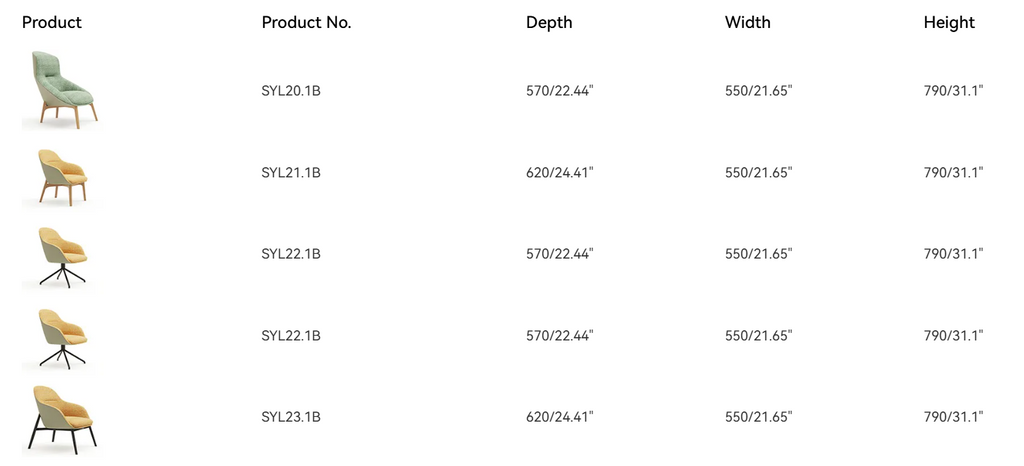
Task: Click the Width column header
Action: coord(748,22)
